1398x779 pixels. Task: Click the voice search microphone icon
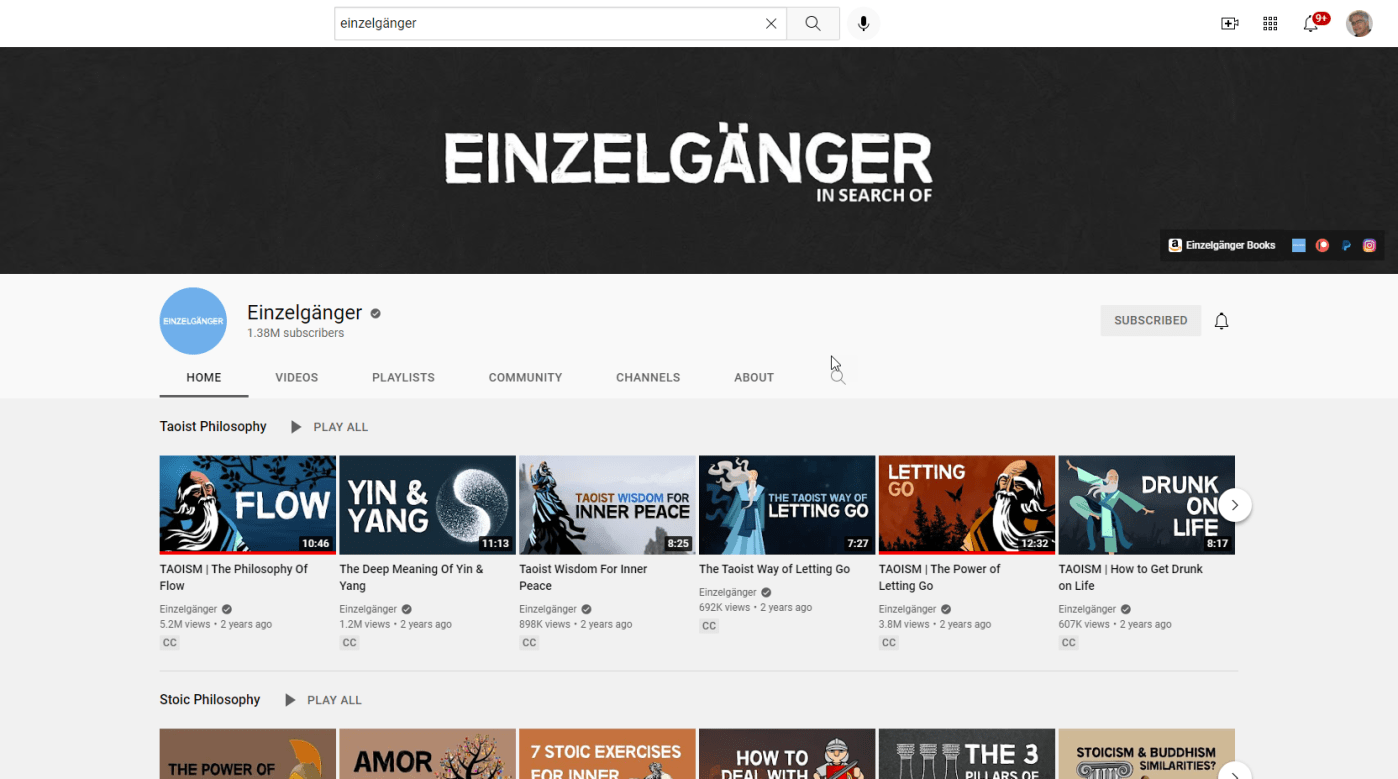863,24
